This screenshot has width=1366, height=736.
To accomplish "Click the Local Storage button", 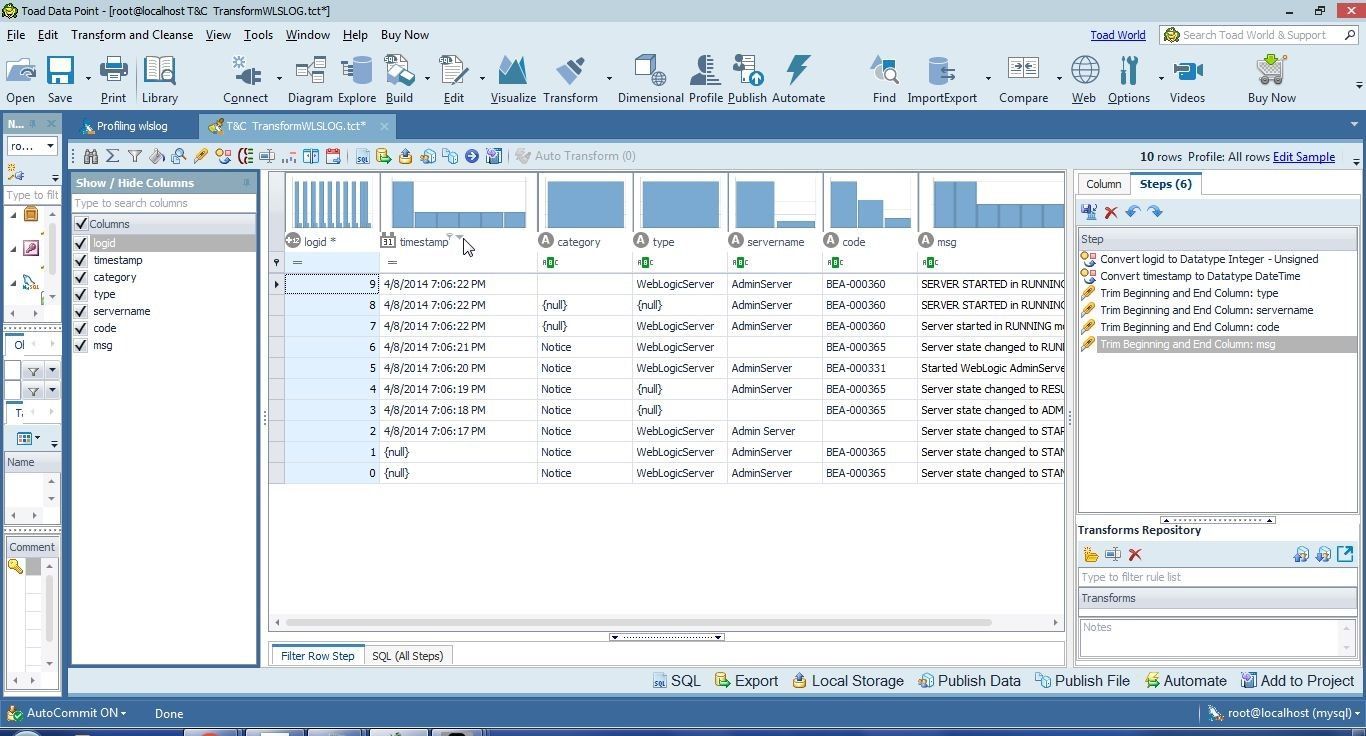I will click(848, 680).
